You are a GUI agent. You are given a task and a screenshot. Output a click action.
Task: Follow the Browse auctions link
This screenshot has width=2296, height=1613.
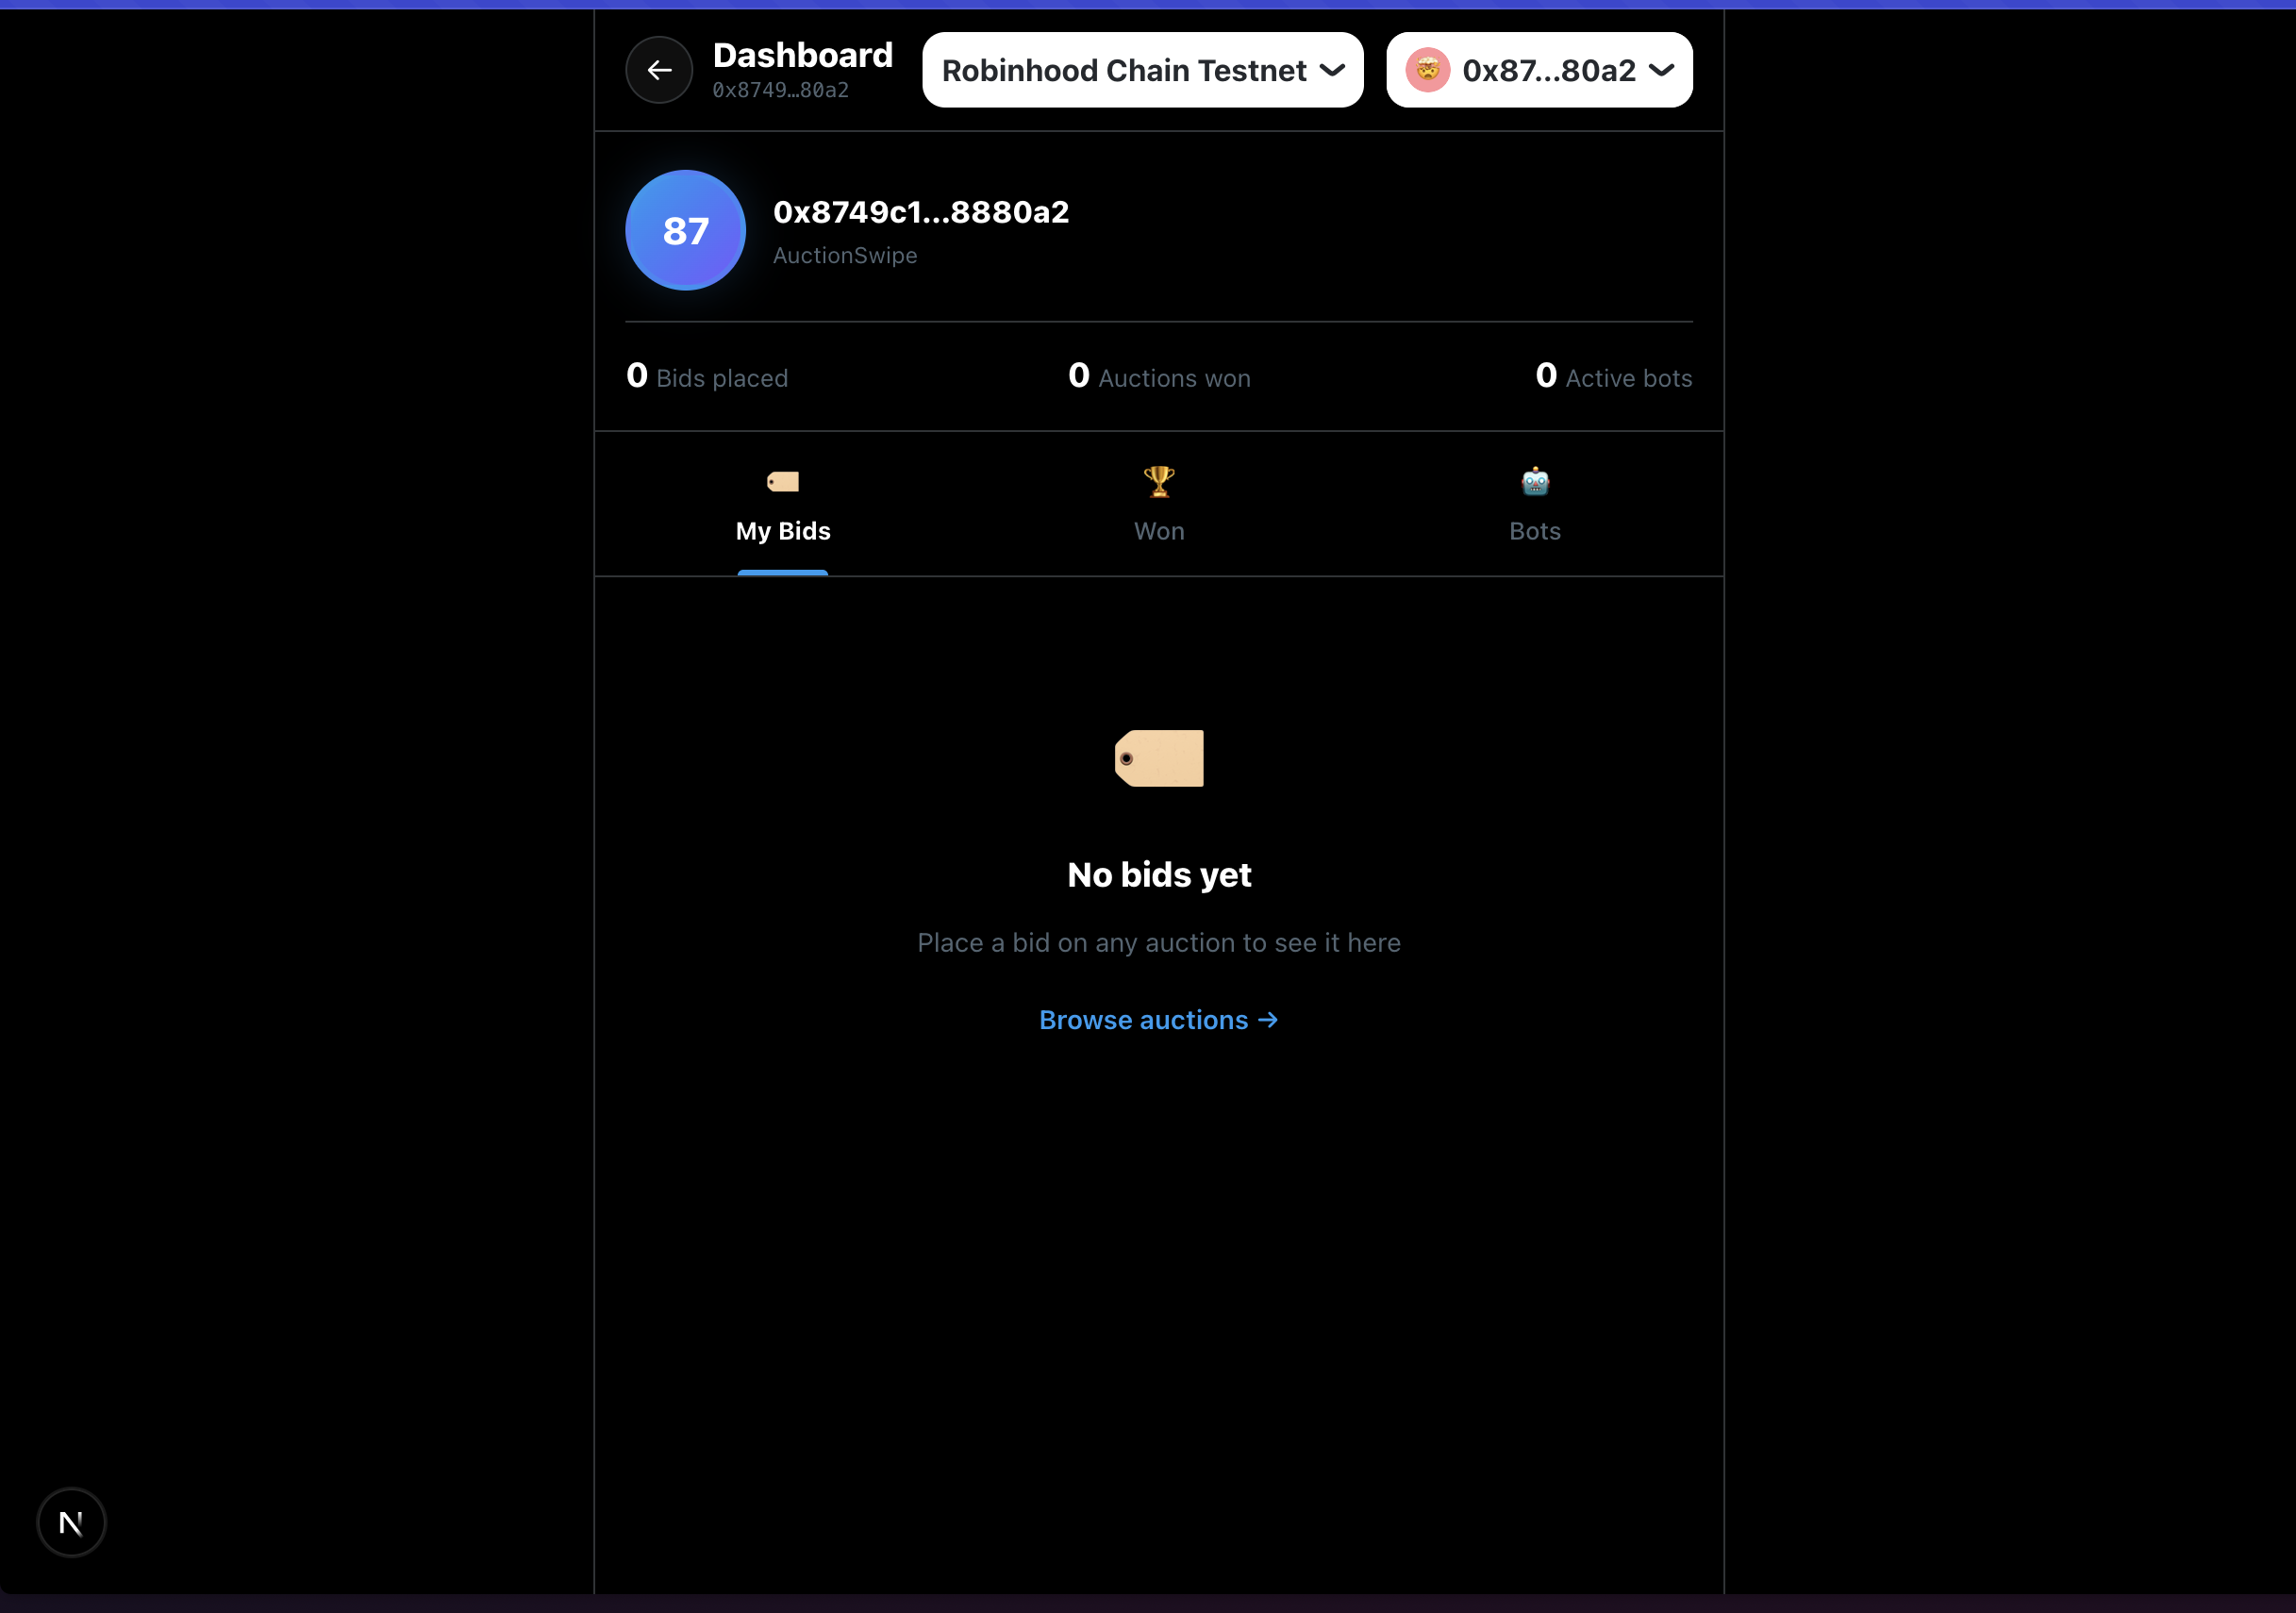[x=1157, y=1020]
